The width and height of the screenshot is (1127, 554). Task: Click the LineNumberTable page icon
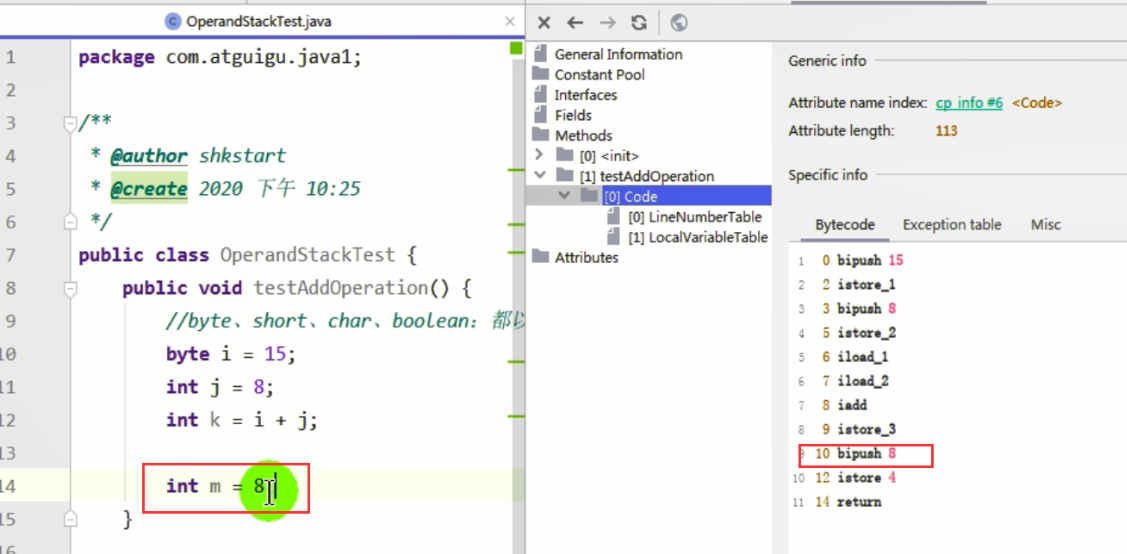point(613,216)
